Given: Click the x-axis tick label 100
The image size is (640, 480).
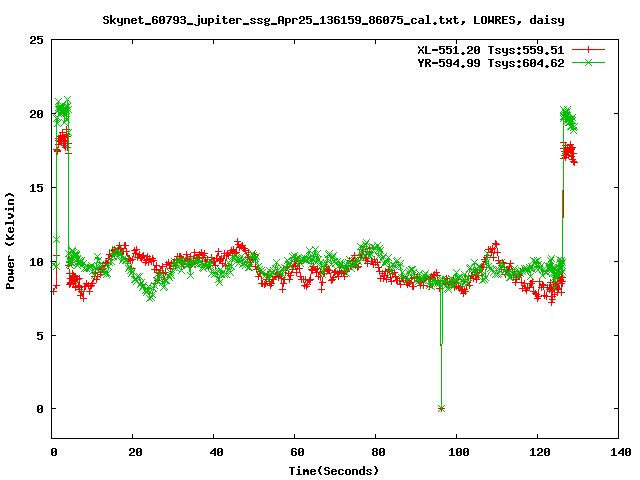Looking at the screenshot, I should 459,452.
